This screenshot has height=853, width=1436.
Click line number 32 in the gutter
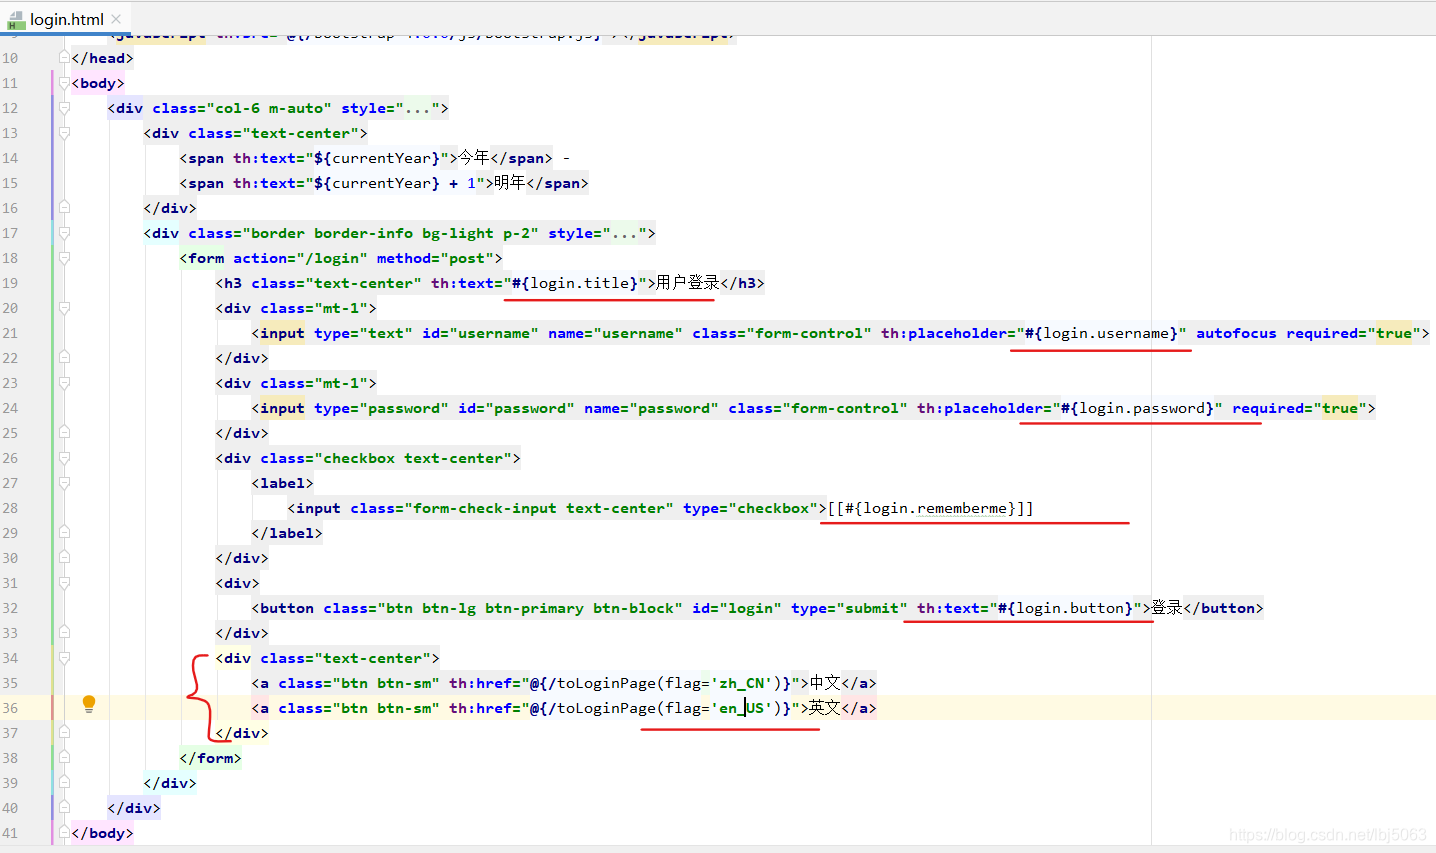coord(10,608)
